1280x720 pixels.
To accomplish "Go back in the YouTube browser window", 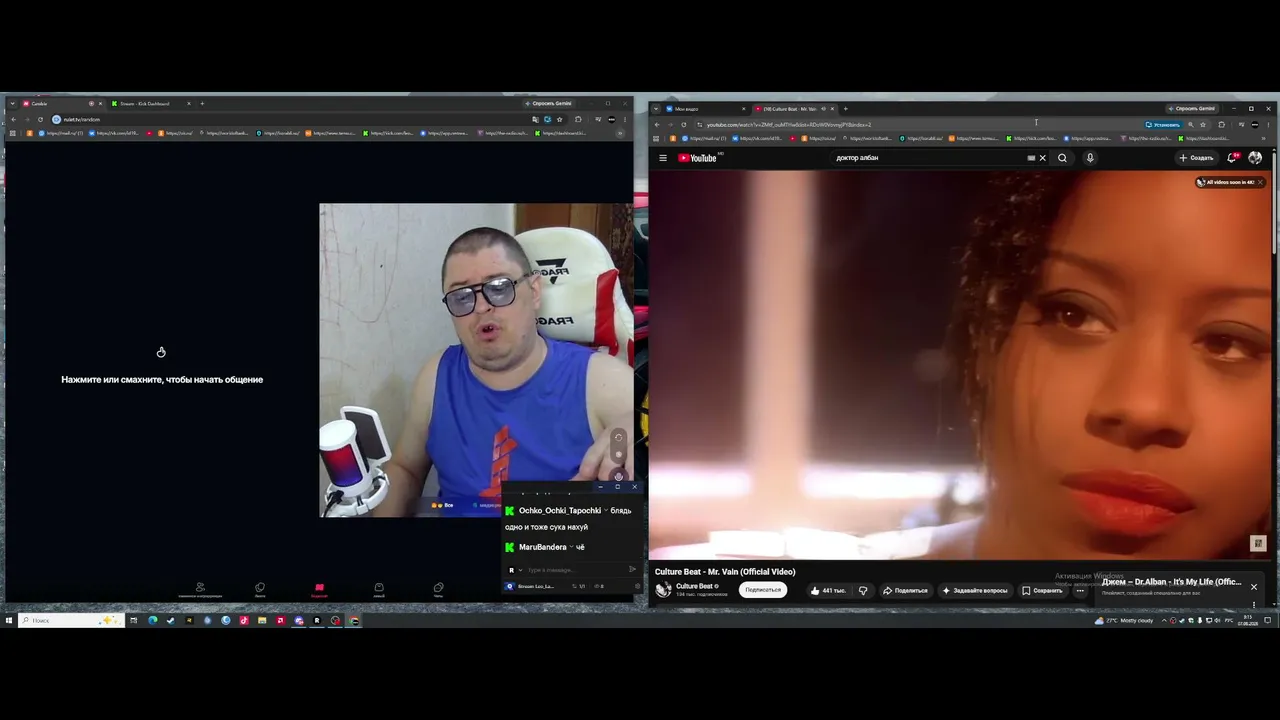I will [x=657, y=125].
